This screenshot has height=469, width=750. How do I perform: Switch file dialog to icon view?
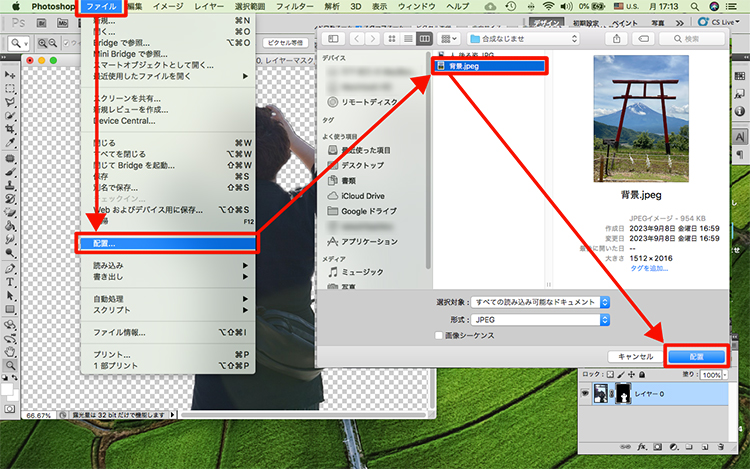pos(392,39)
